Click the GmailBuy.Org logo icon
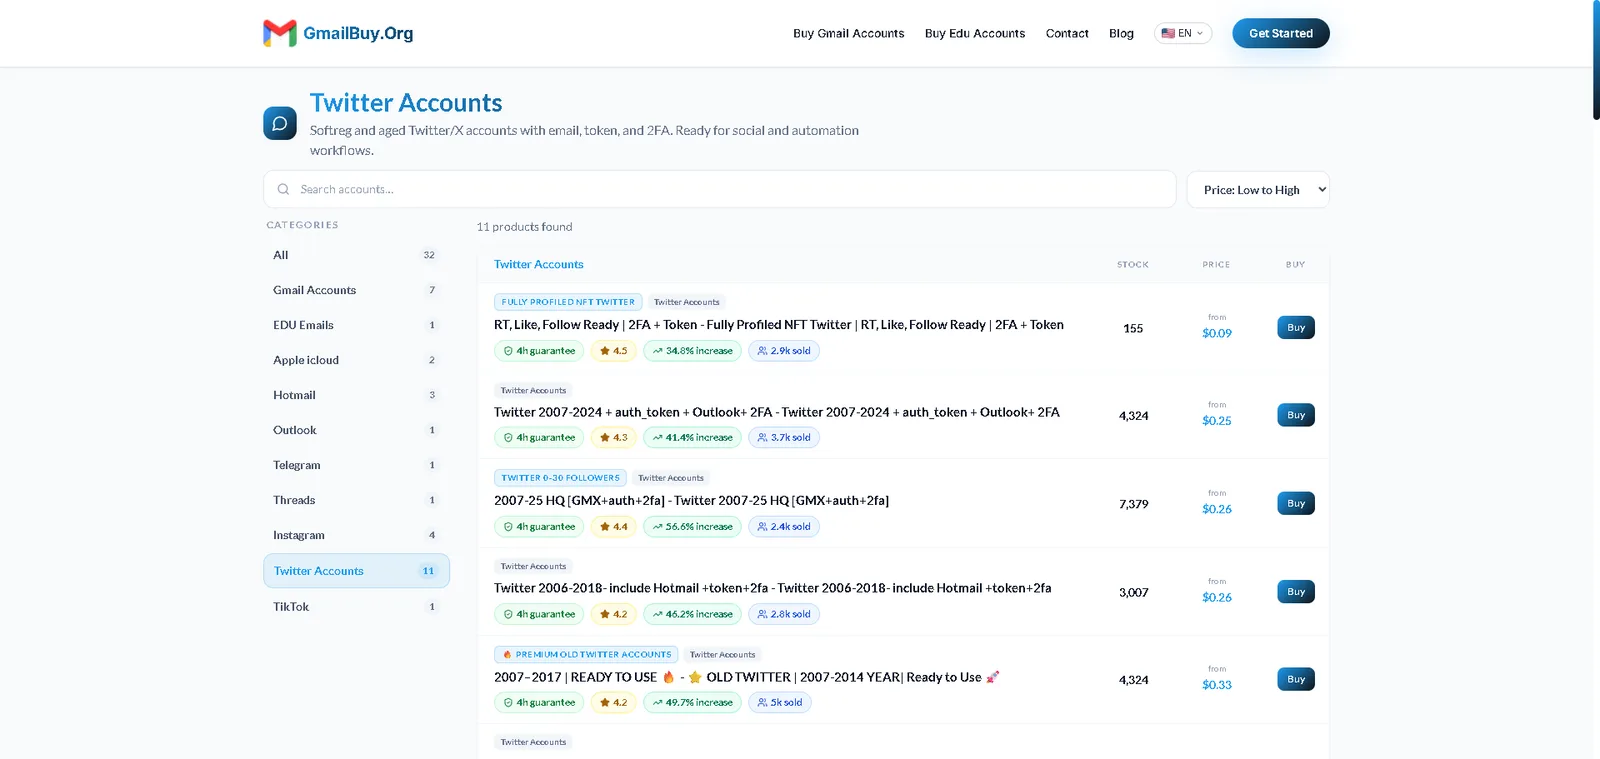 pos(280,33)
